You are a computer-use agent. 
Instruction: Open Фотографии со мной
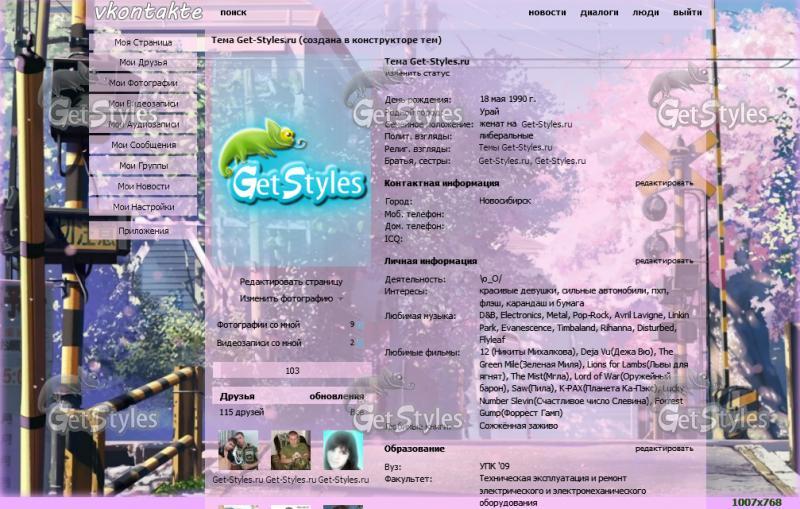tap(258, 325)
